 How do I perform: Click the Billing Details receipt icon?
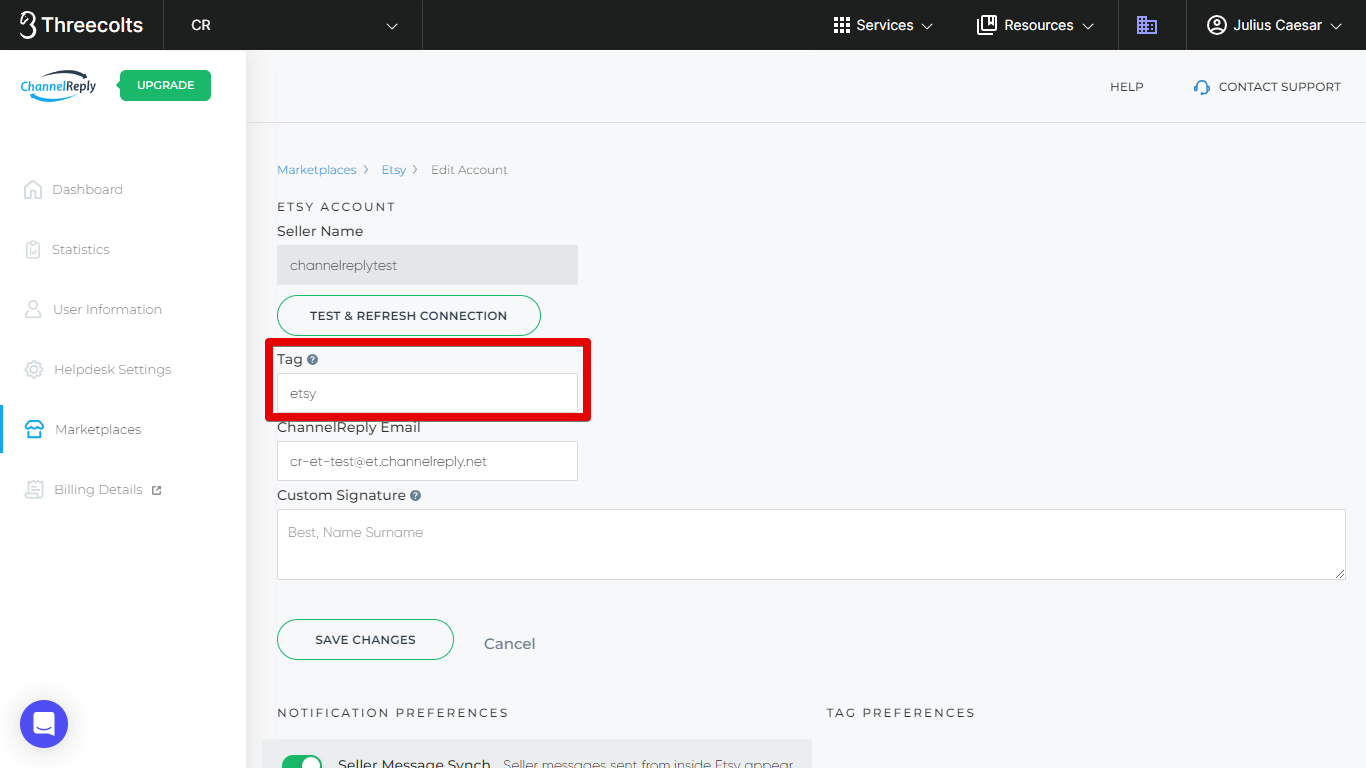[x=34, y=489]
